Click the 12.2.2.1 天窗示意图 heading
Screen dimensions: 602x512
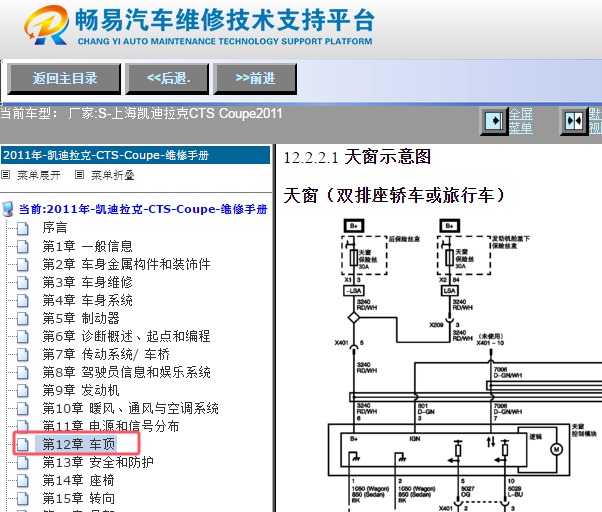(357, 157)
